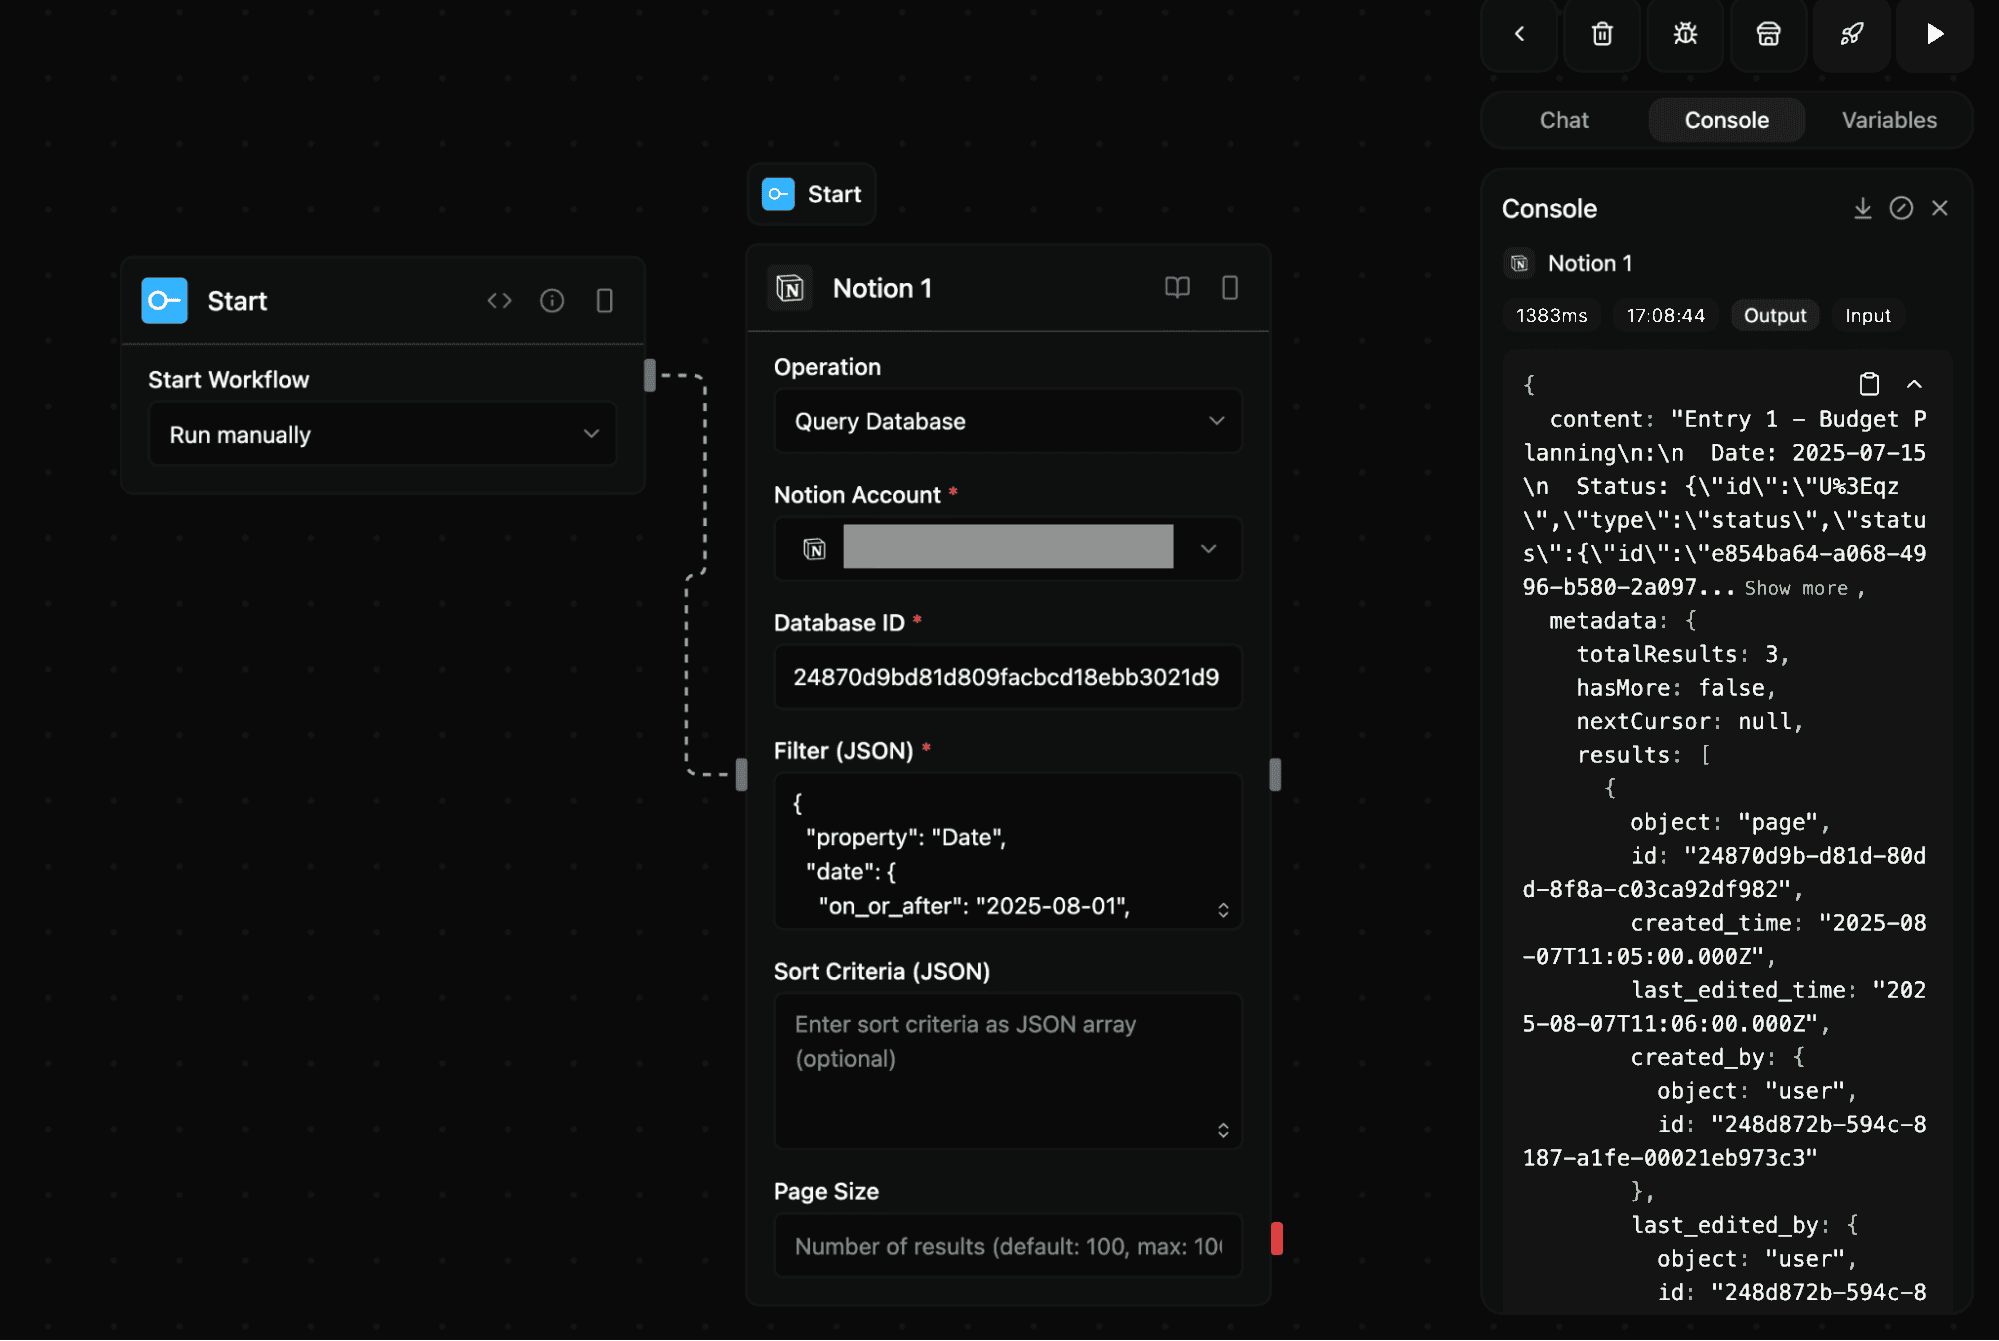Screen dimensions: 1999x1341
Task: Open the debugger with the bug icon
Action: (x=1684, y=35)
